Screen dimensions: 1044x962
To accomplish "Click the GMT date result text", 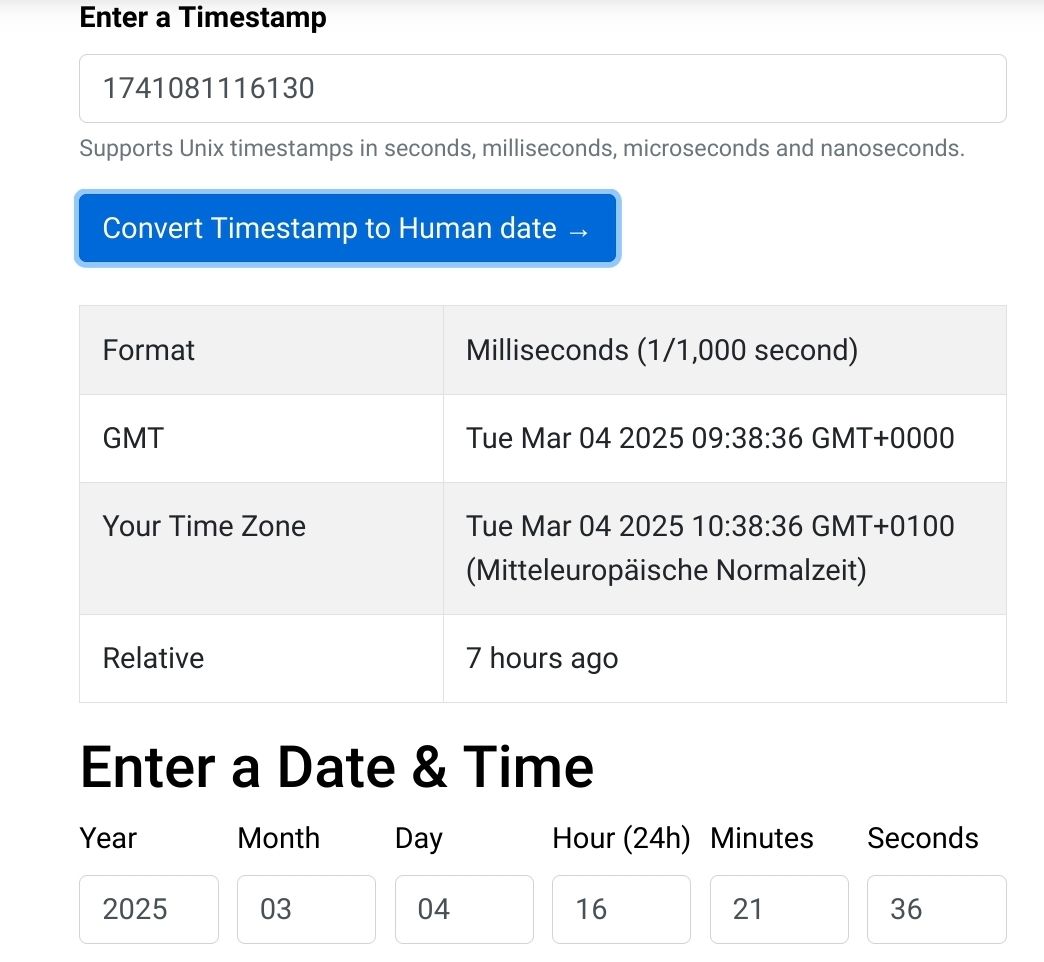I will pyautogui.click(x=710, y=438).
